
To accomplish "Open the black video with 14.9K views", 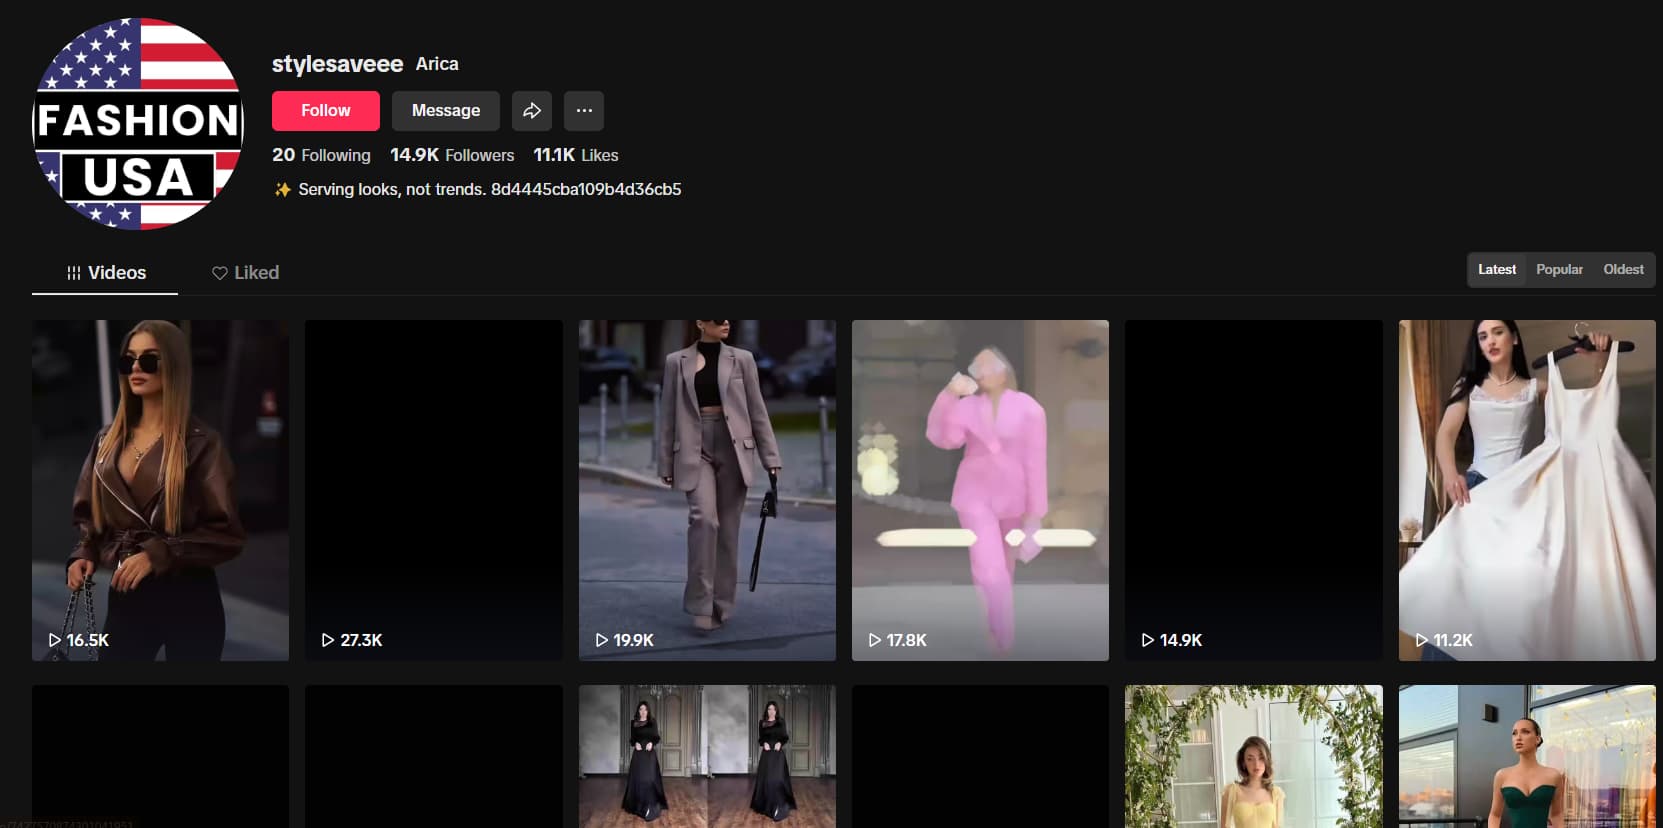I will pyautogui.click(x=1254, y=490).
